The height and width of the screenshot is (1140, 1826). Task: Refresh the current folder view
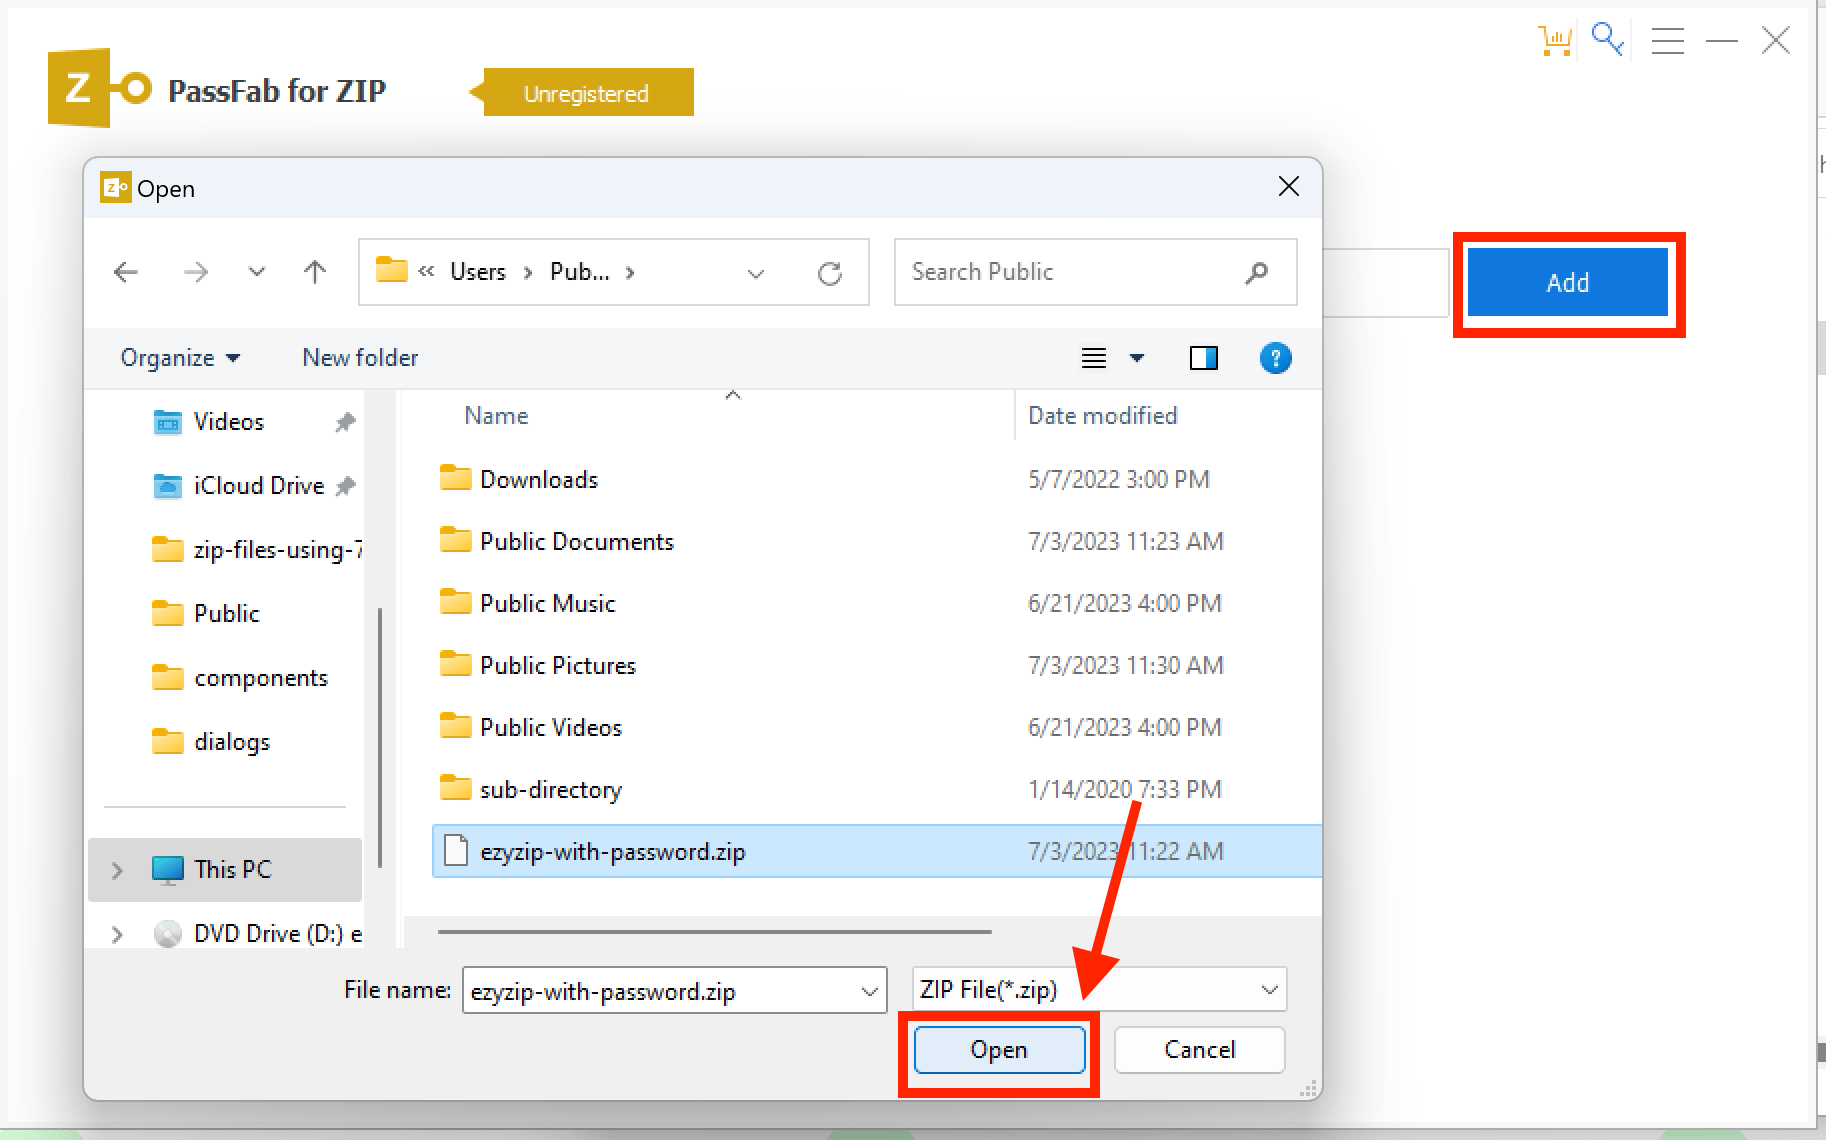coord(831,271)
